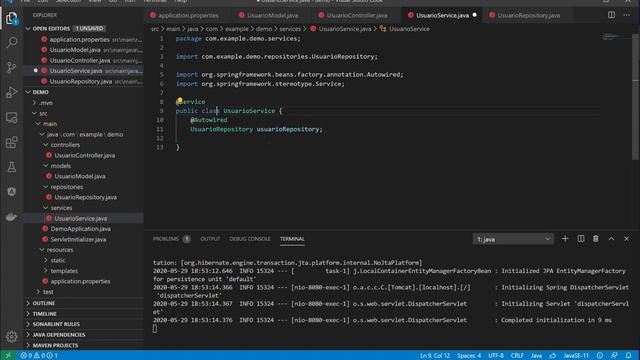Viewport: 640px width, 360px height.
Task: Split the terminal panel
Action: 580,239
